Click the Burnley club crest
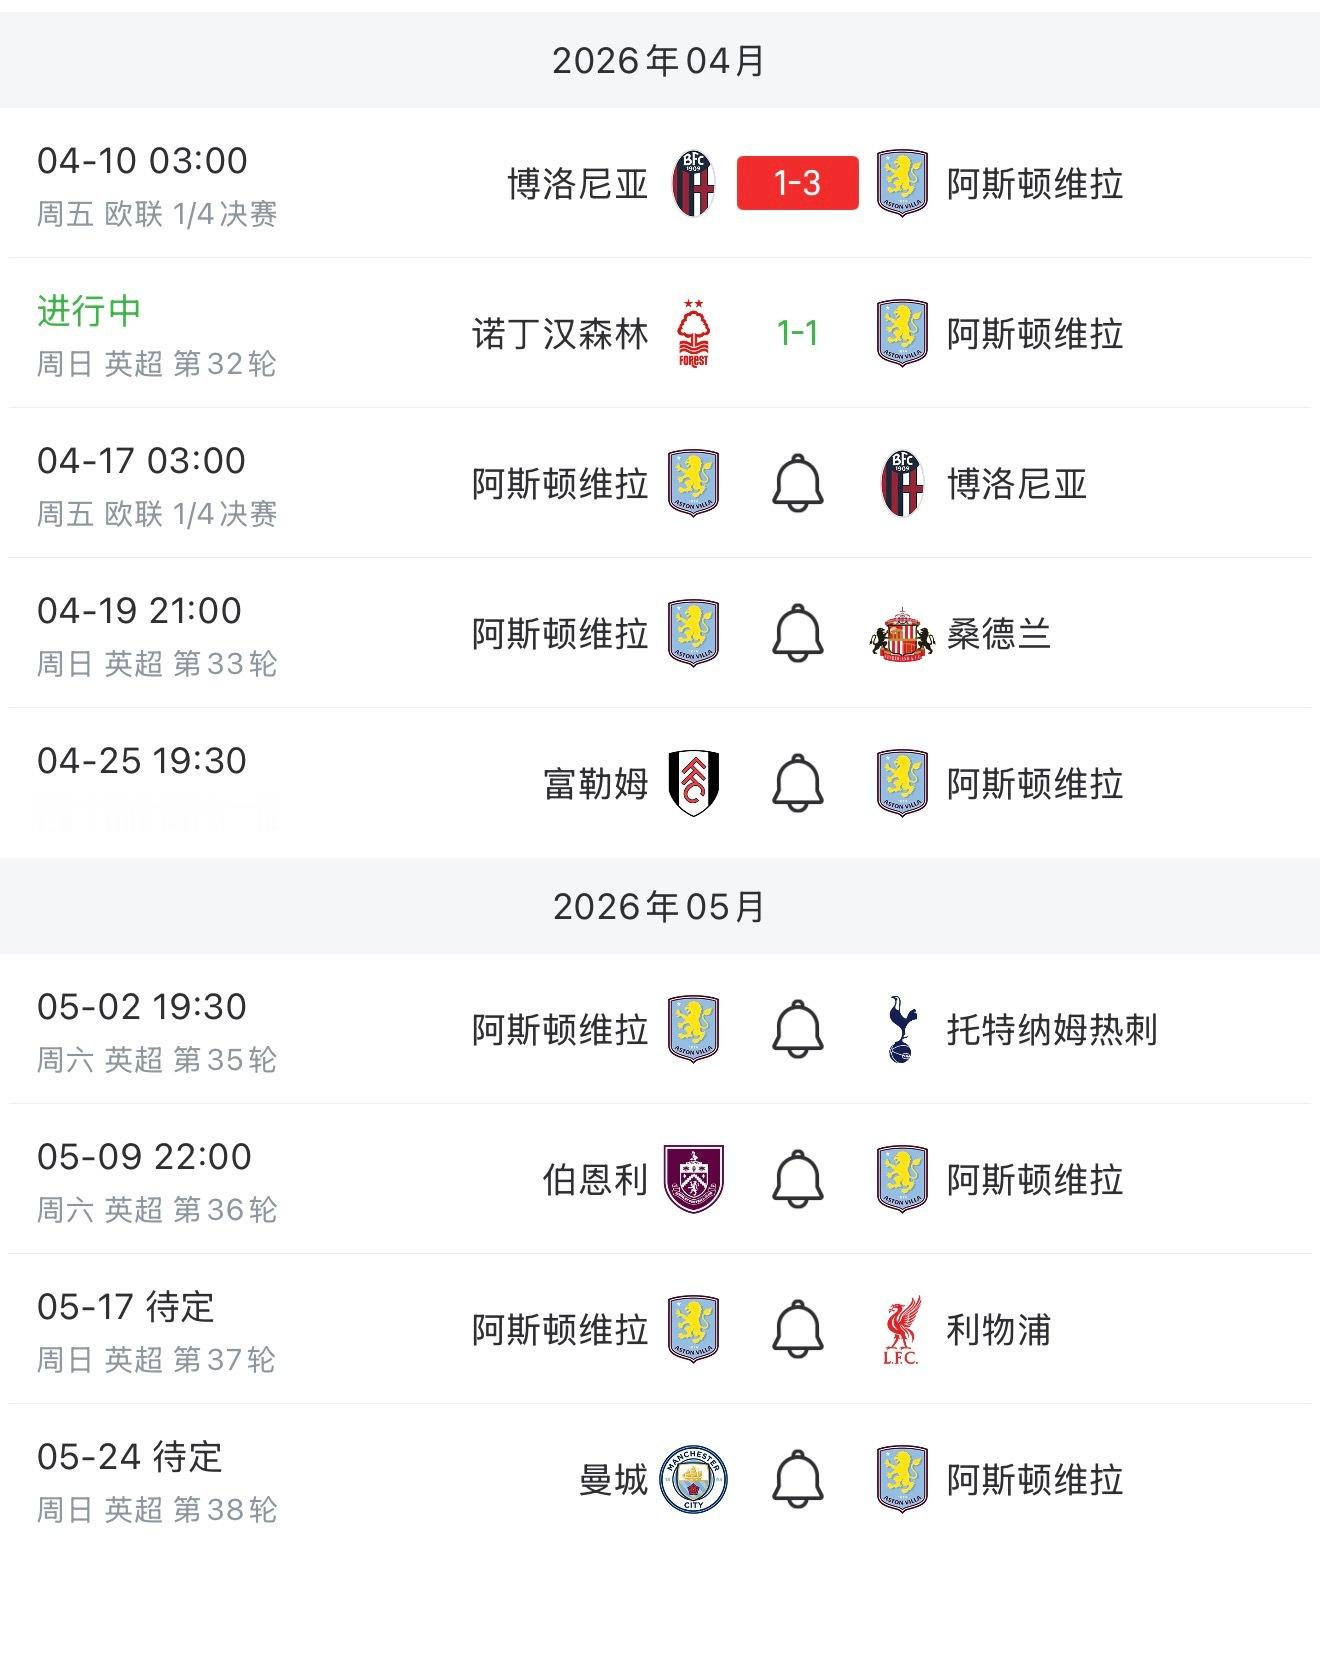Viewport: 1320px width, 1656px height. click(x=693, y=1179)
